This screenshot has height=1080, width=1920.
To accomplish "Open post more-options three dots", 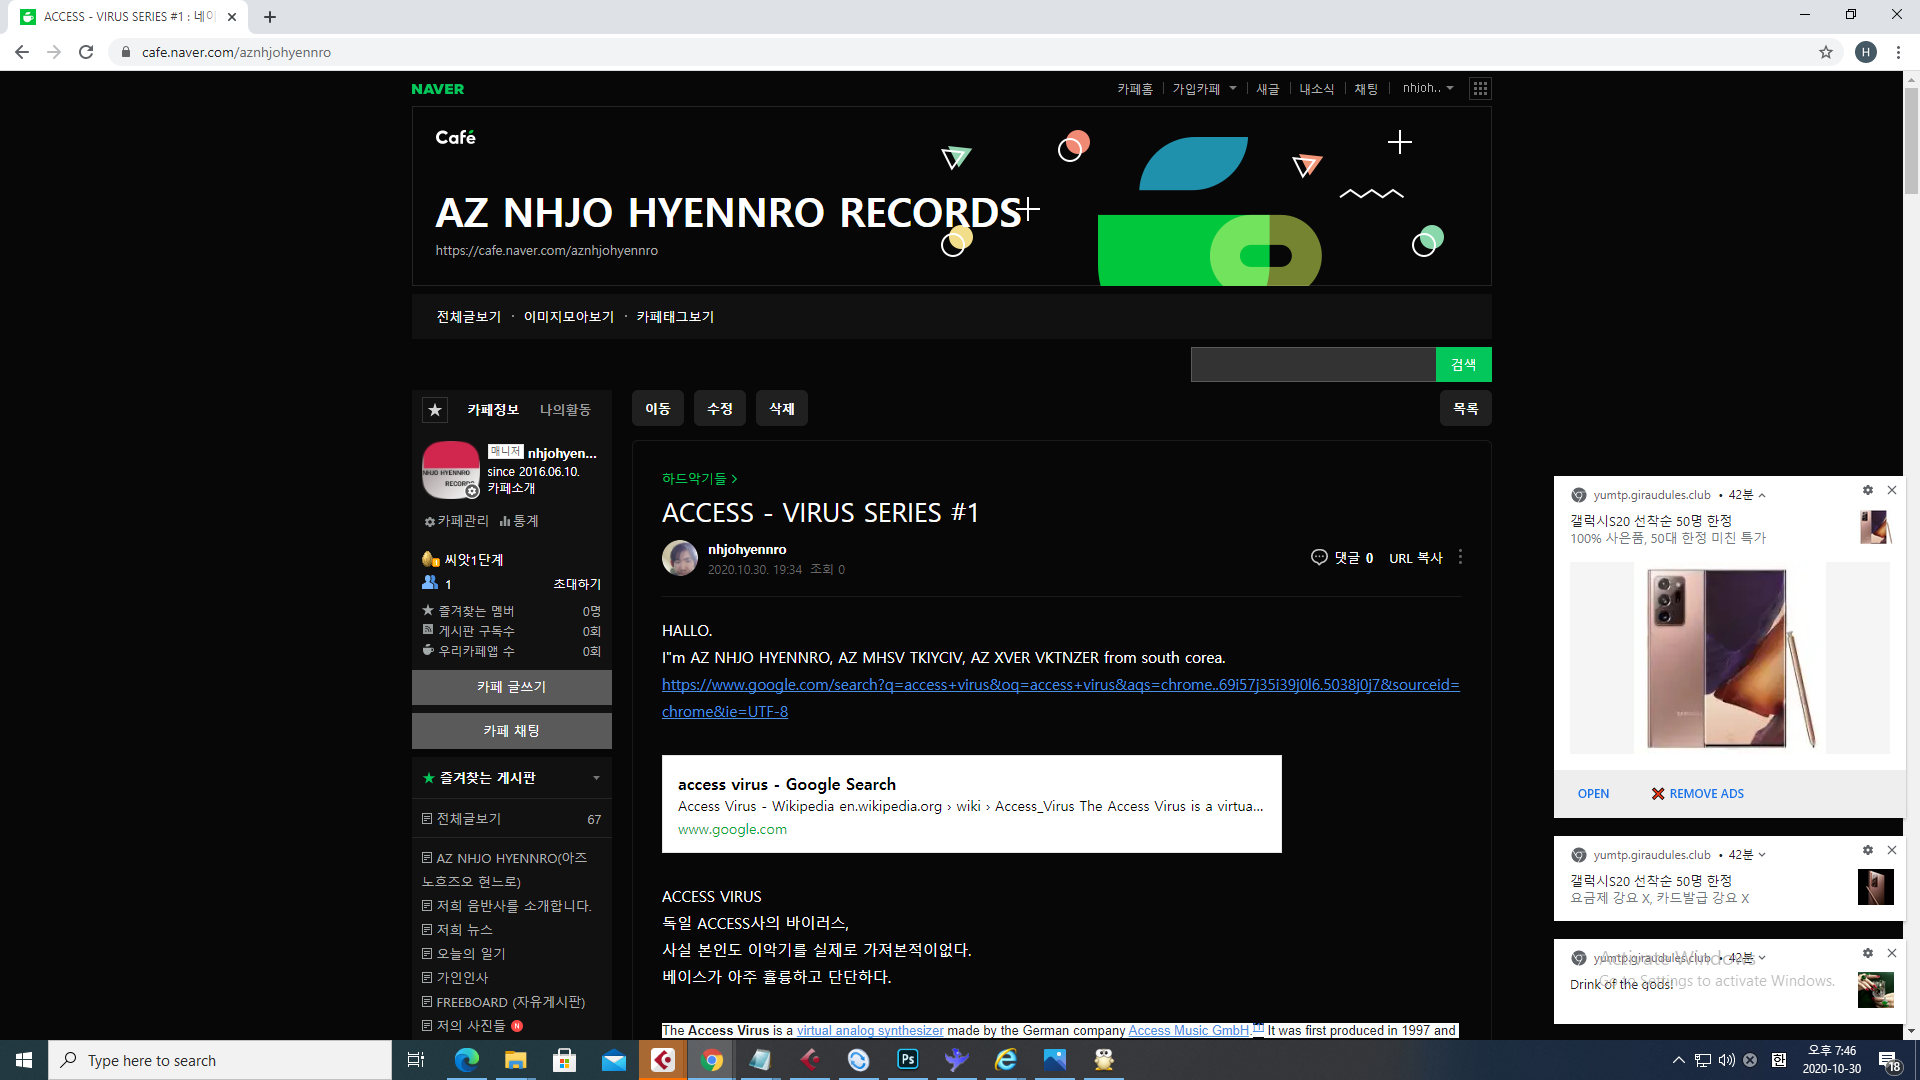I will coord(1461,557).
